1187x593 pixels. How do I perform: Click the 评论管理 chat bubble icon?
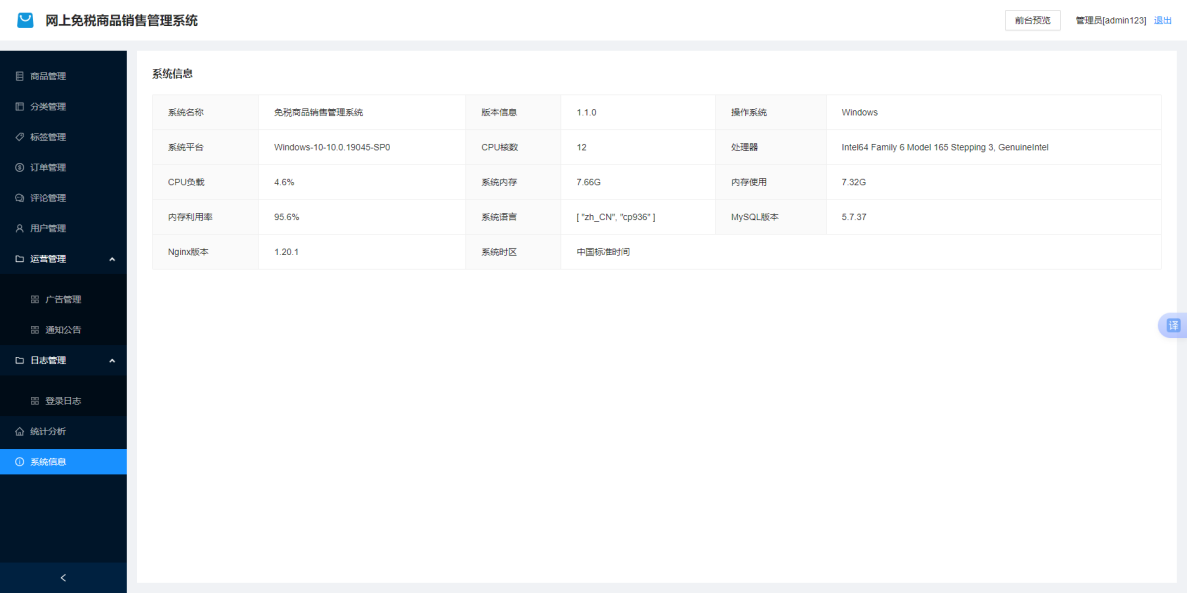(20, 198)
